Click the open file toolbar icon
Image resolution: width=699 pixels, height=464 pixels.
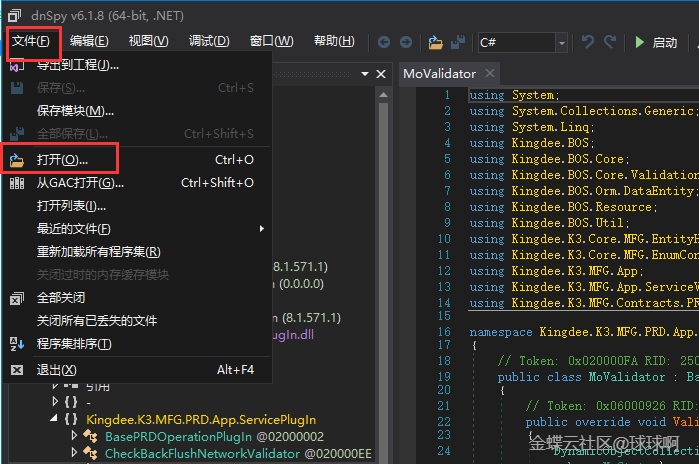click(x=435, y=42)
